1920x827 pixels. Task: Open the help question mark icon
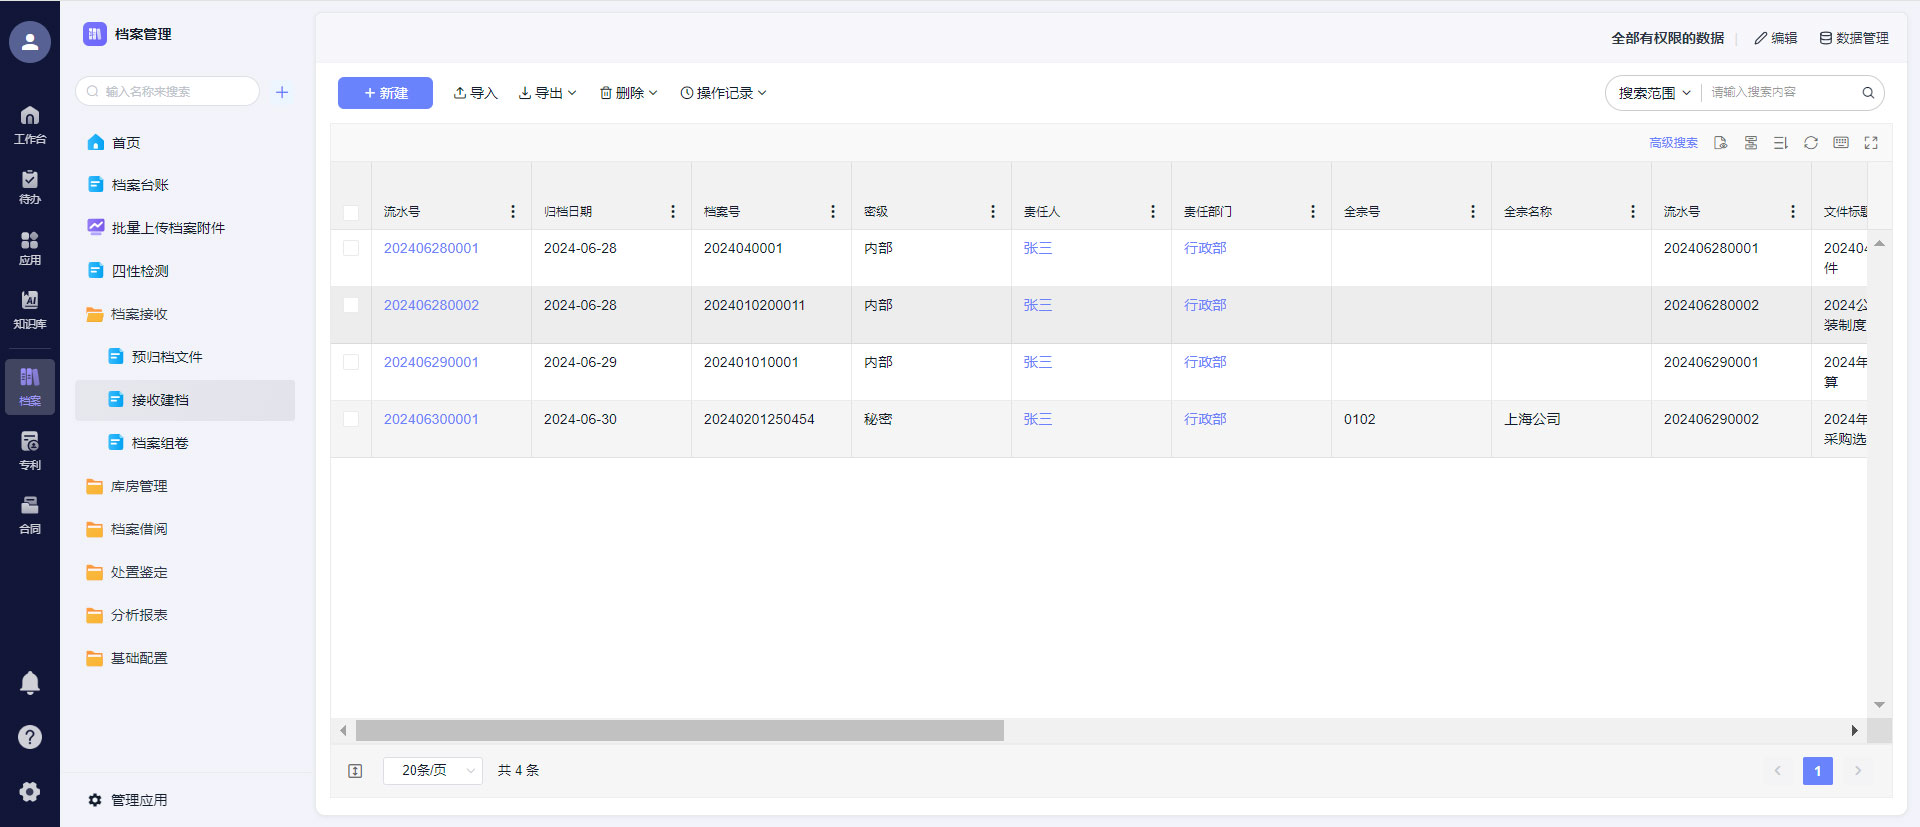[30, 737]
